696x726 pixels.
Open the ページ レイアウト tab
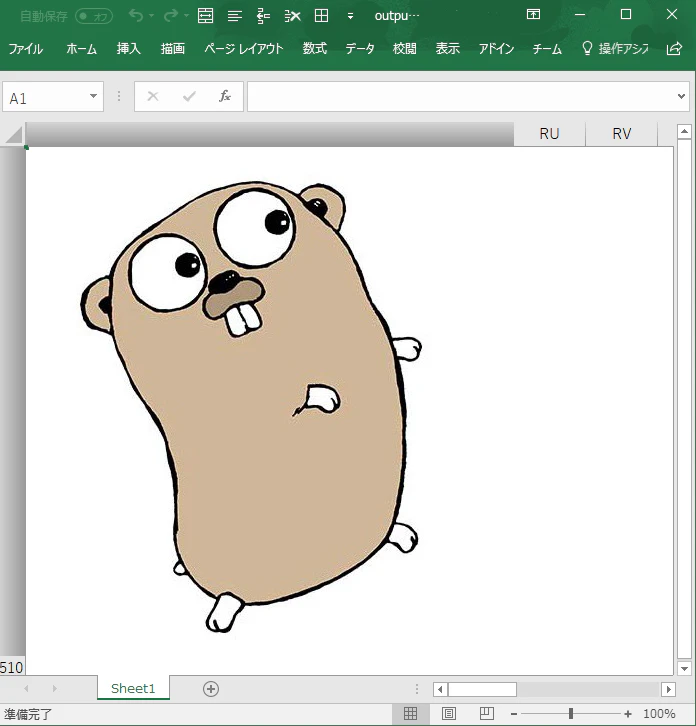pyautogui.click(x=244, y=48)
